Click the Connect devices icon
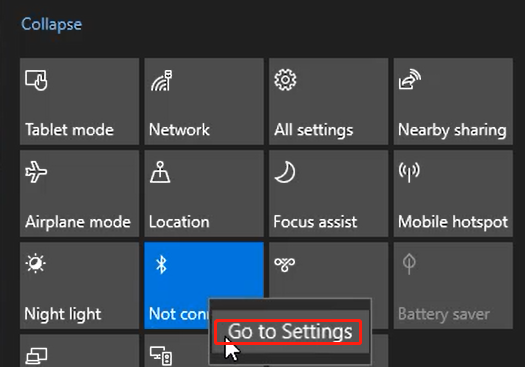Screen dimensions: 525x367 click(x=161, y=356)
